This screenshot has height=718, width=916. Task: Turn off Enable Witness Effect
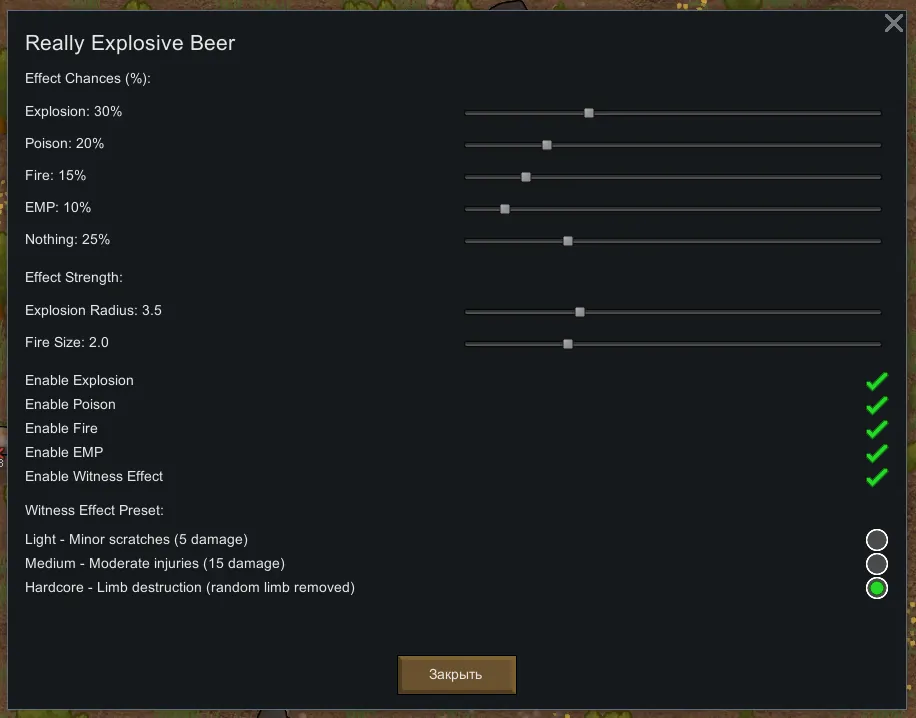[x=877, y=477]
